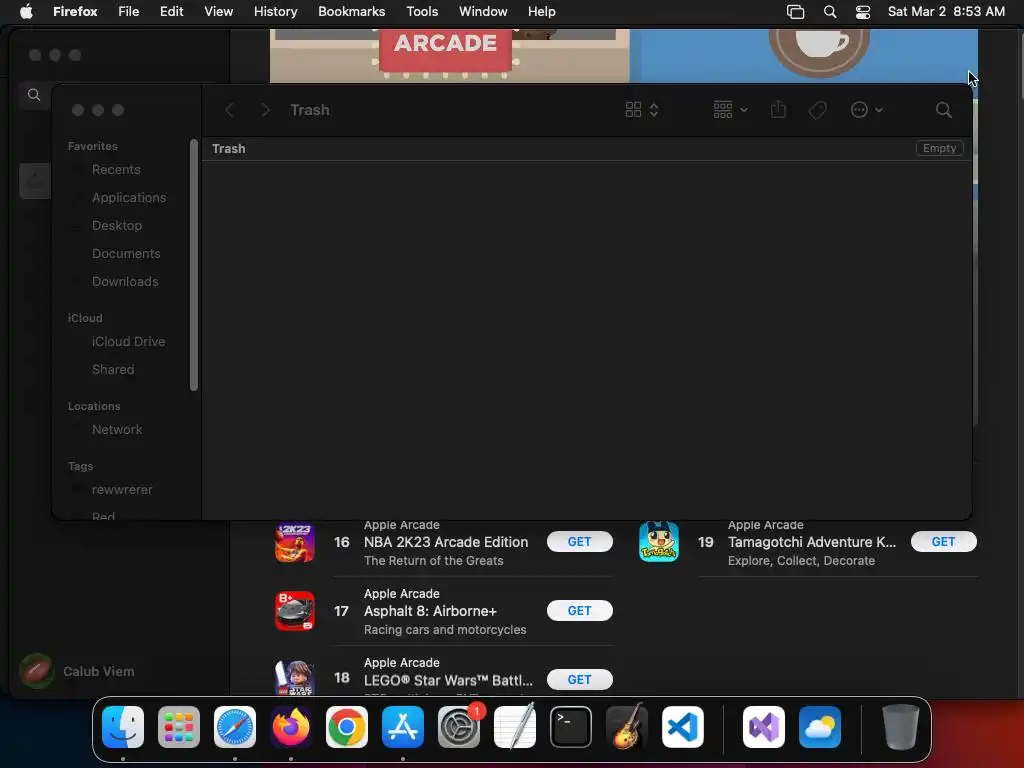Select Desktop in Finder sidebar
This screenshot has height=768, width=1024.
[x=117, y=226]
